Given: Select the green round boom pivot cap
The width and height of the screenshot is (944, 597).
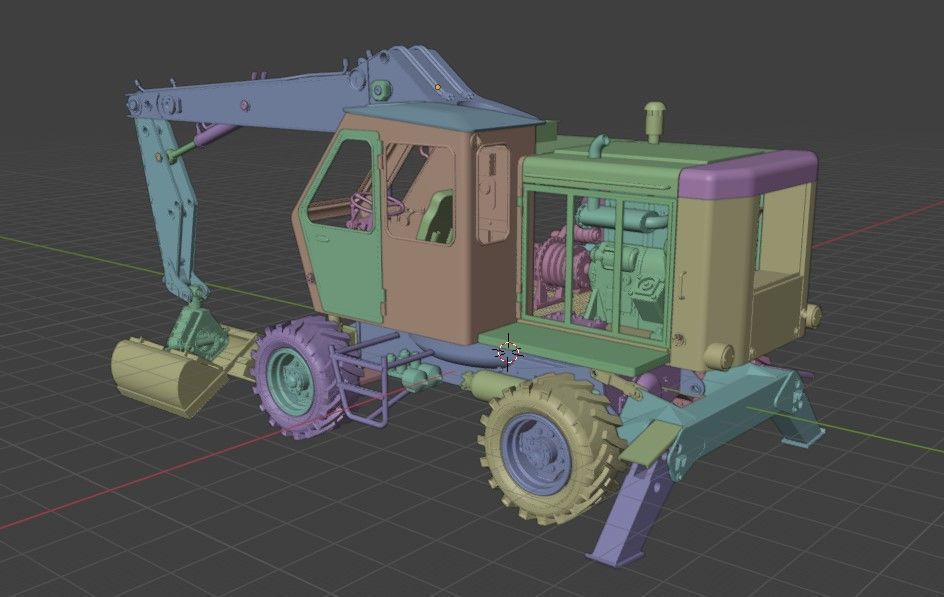Looking at the screenshot, I should click(x=380, y=90).
